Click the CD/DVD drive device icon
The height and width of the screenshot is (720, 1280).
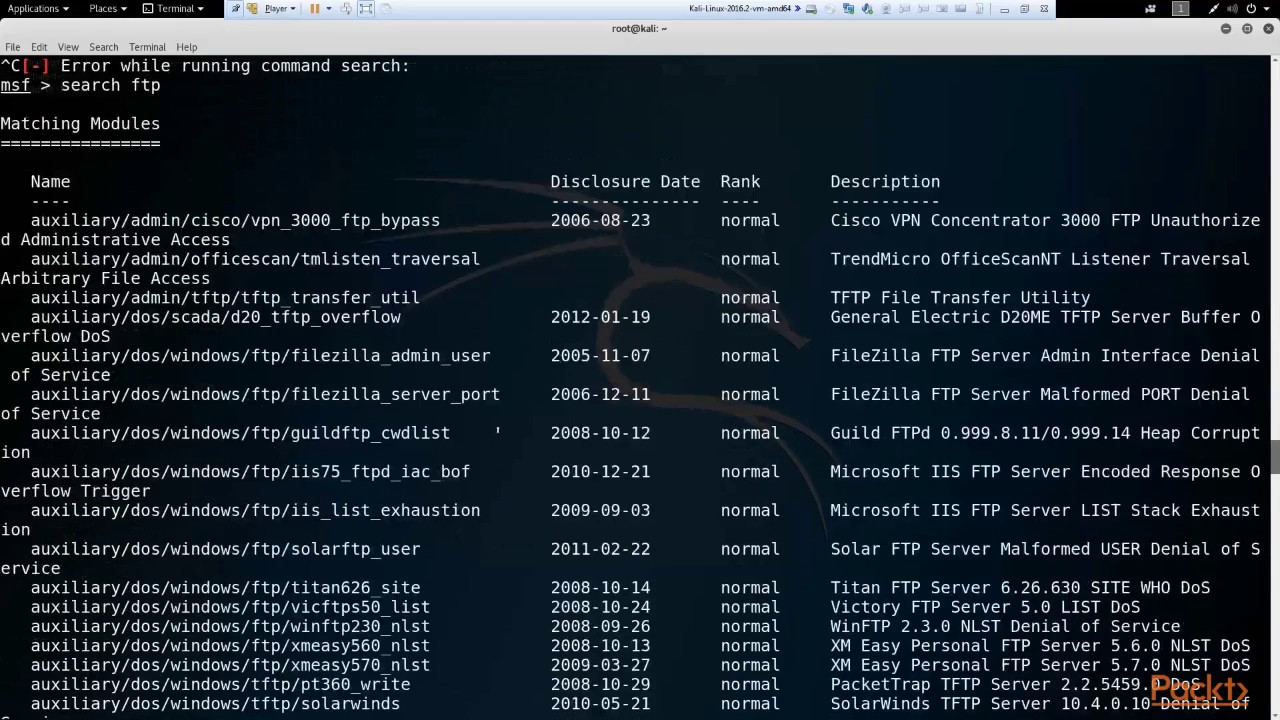[830, 8]
